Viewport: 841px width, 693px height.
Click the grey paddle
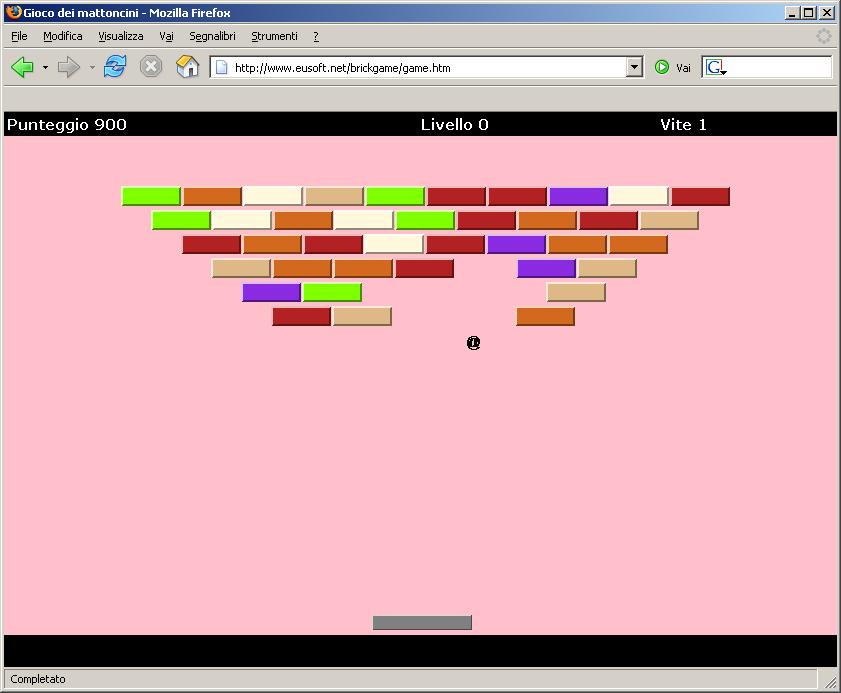(x=422, y=623)
